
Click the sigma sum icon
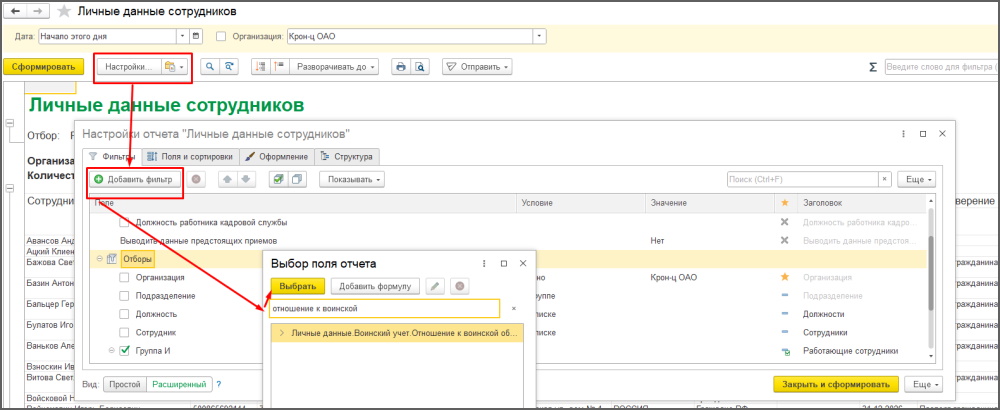click(873, 67)
